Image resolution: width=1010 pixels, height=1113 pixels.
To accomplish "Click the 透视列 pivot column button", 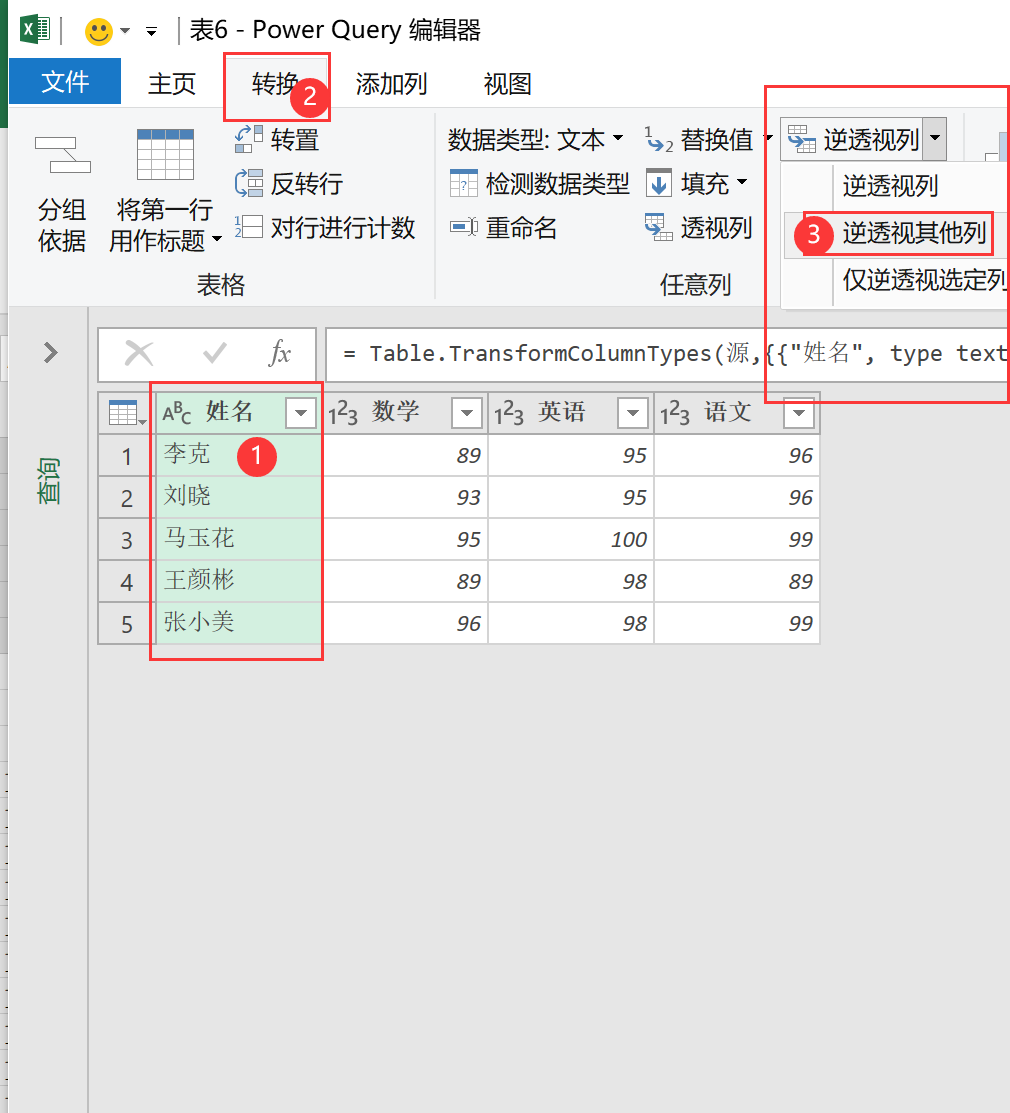I will pyautogui.click(x=698, y=228).
